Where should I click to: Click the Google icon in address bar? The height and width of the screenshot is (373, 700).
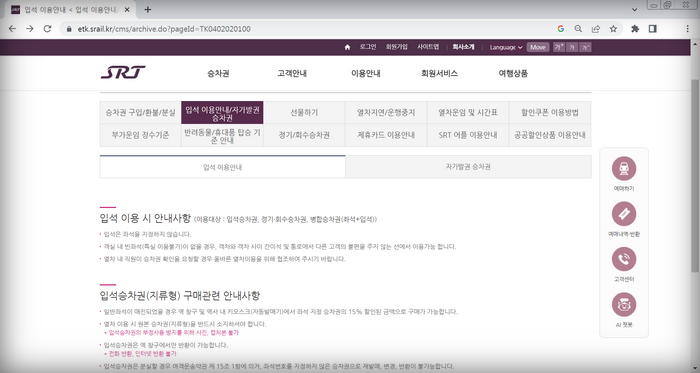pos(561,29)
